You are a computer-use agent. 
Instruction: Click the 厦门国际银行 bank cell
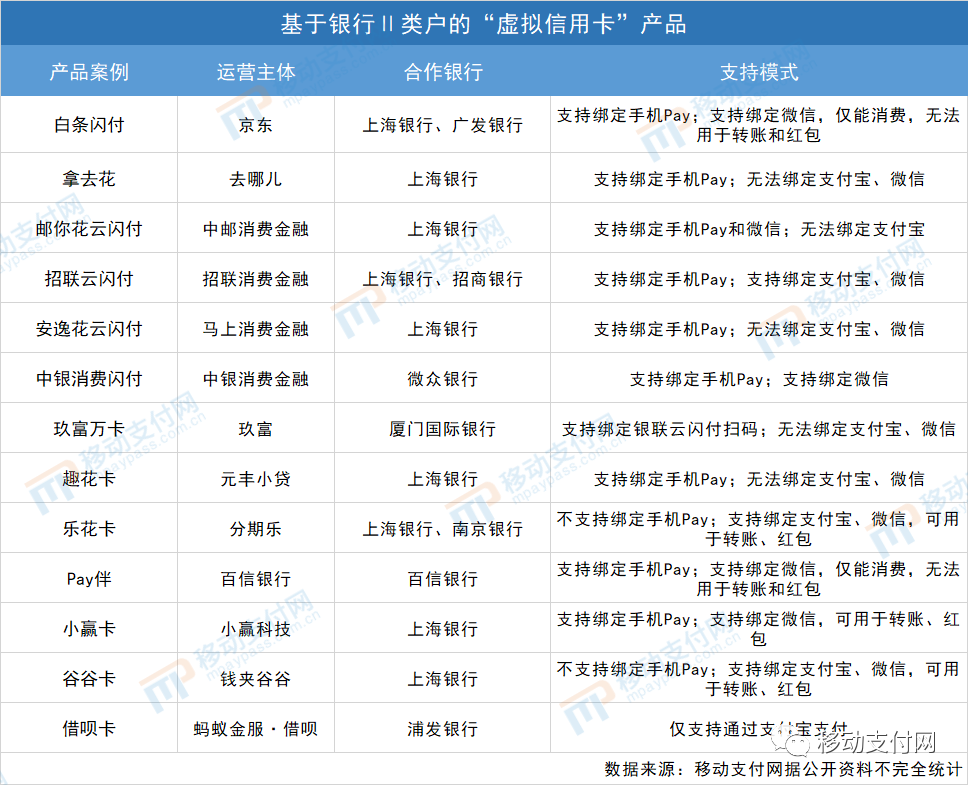[x=443, y=429]
